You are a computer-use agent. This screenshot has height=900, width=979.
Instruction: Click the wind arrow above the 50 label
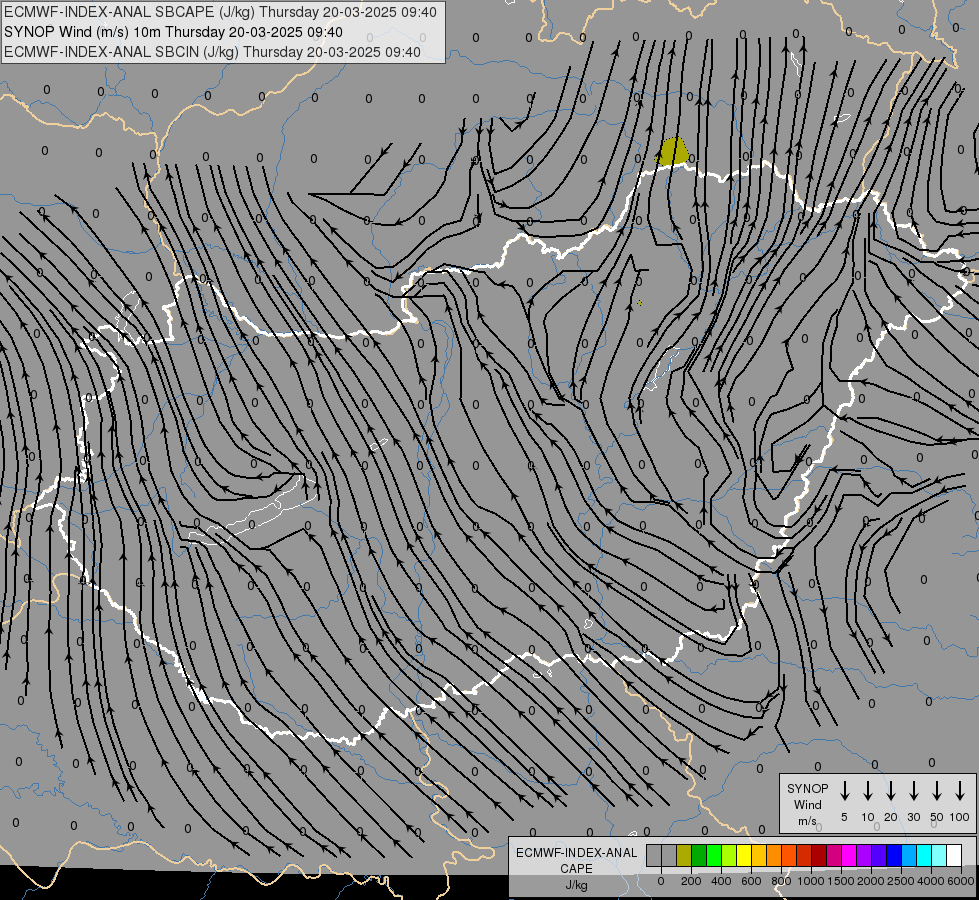pyautogui.click(x=937, y=791)
